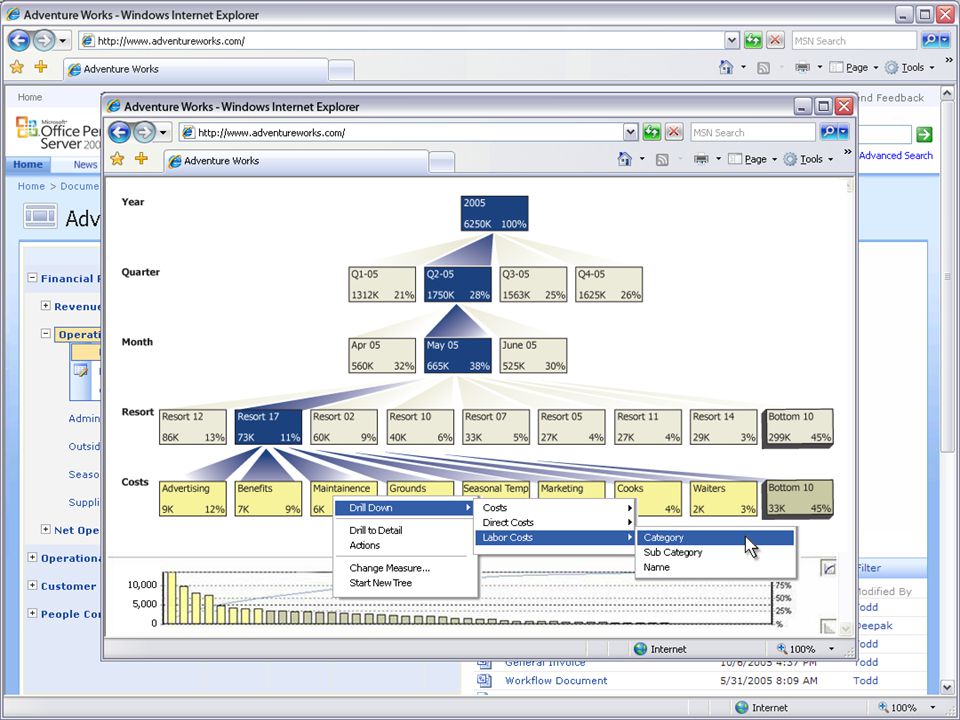Click Stop icon in rear browser window

(776, 40)
